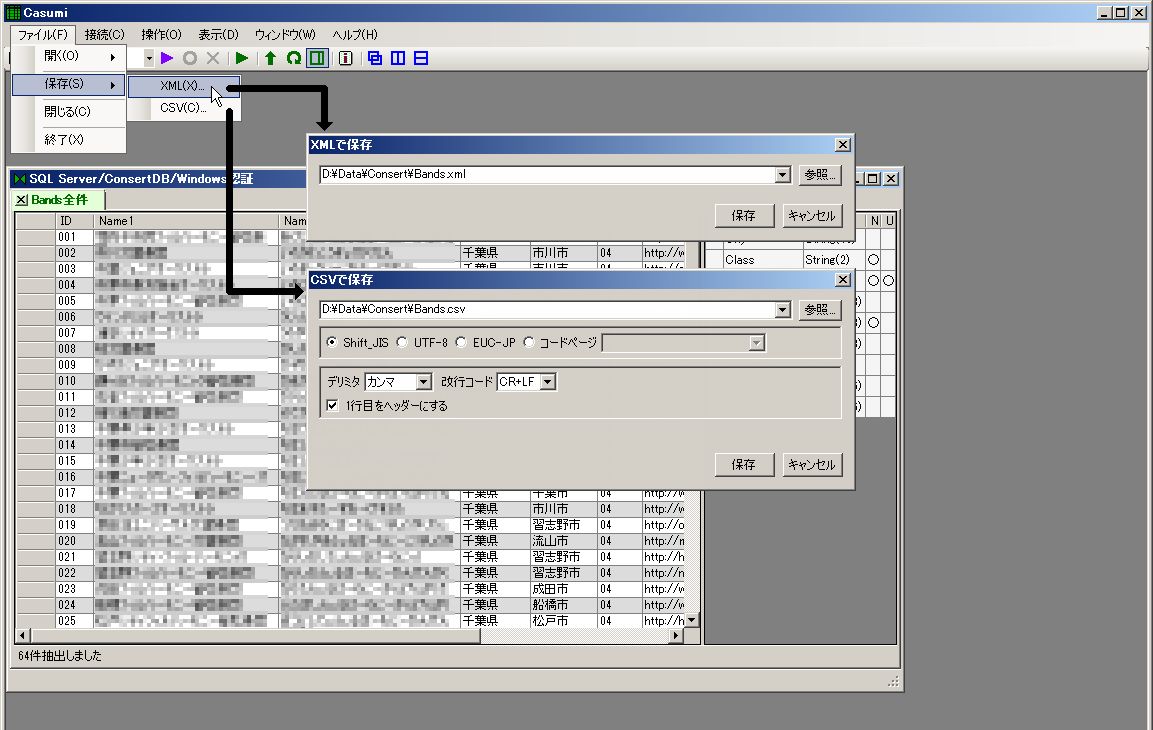
Task: Uncheck the 1行目をヘッダーにする checkbox
Action: tap(334, 404)
